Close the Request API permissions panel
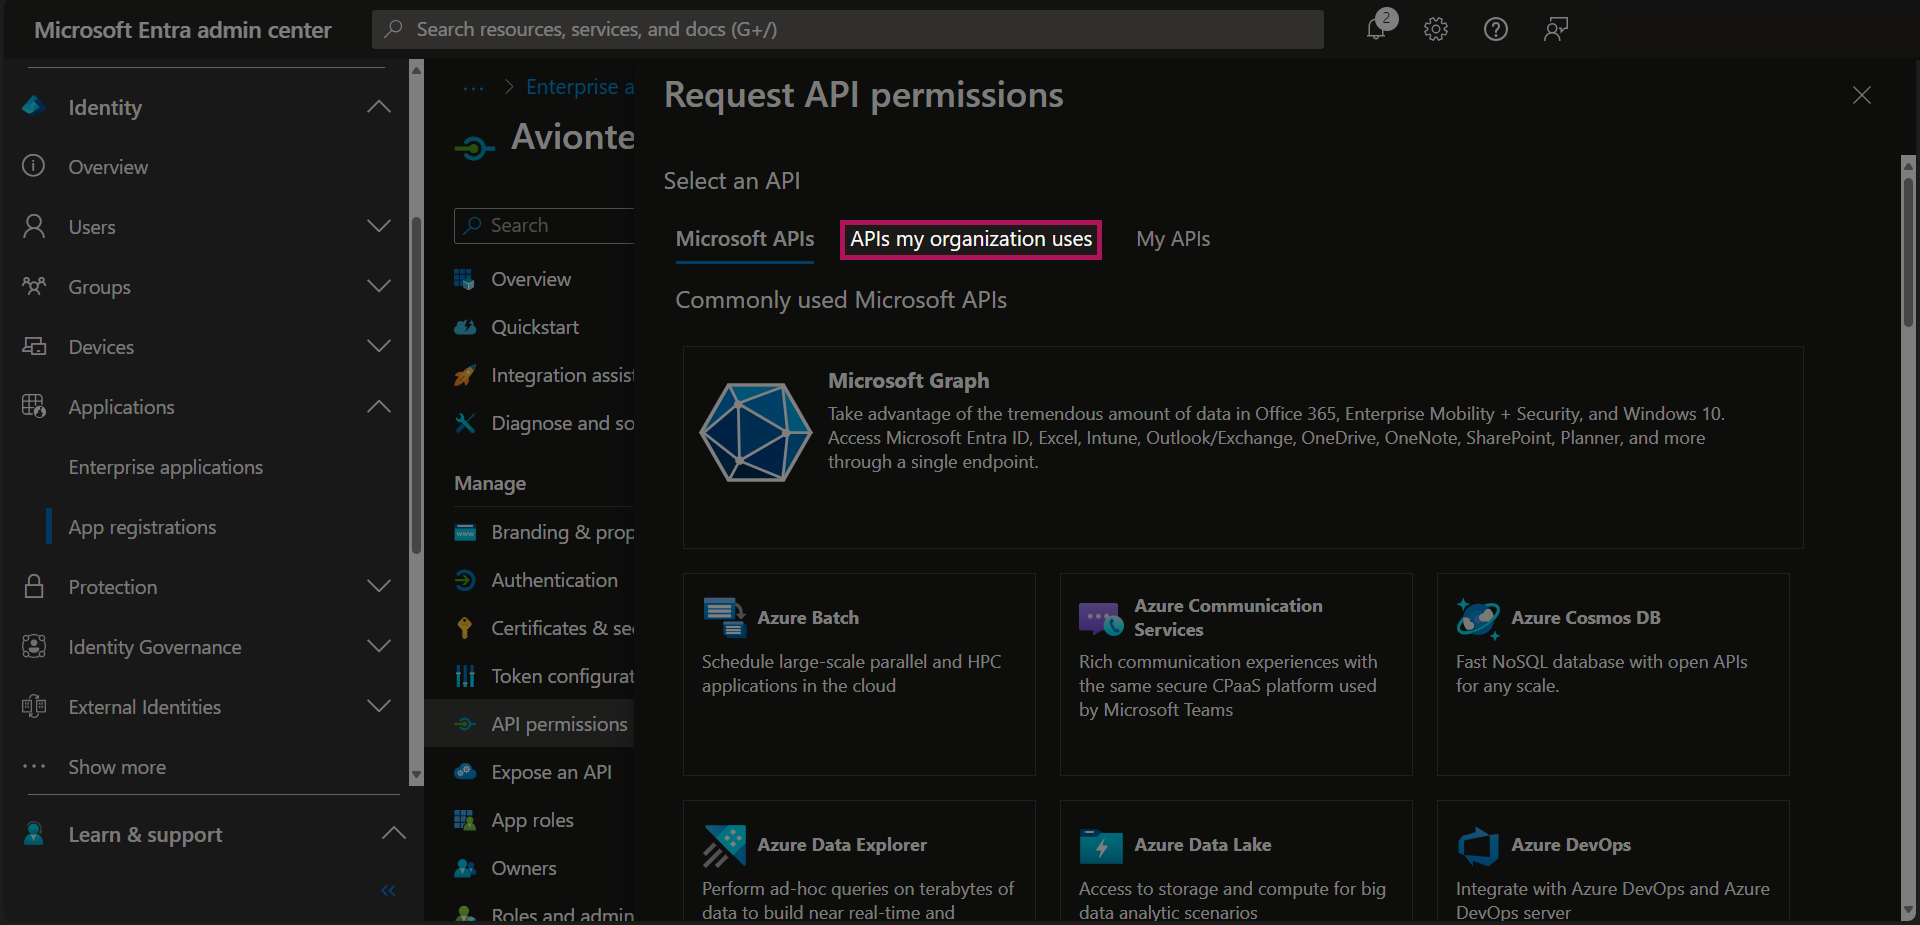Image resolution: width=1920 pixels, height=925 pixels. coord(1861,95)
